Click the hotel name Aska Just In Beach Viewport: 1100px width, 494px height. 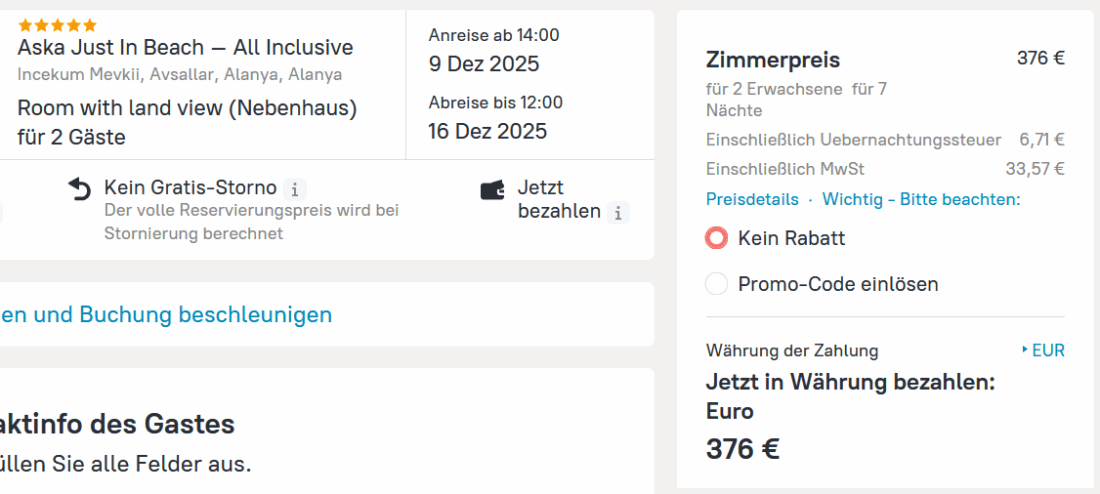185,47
